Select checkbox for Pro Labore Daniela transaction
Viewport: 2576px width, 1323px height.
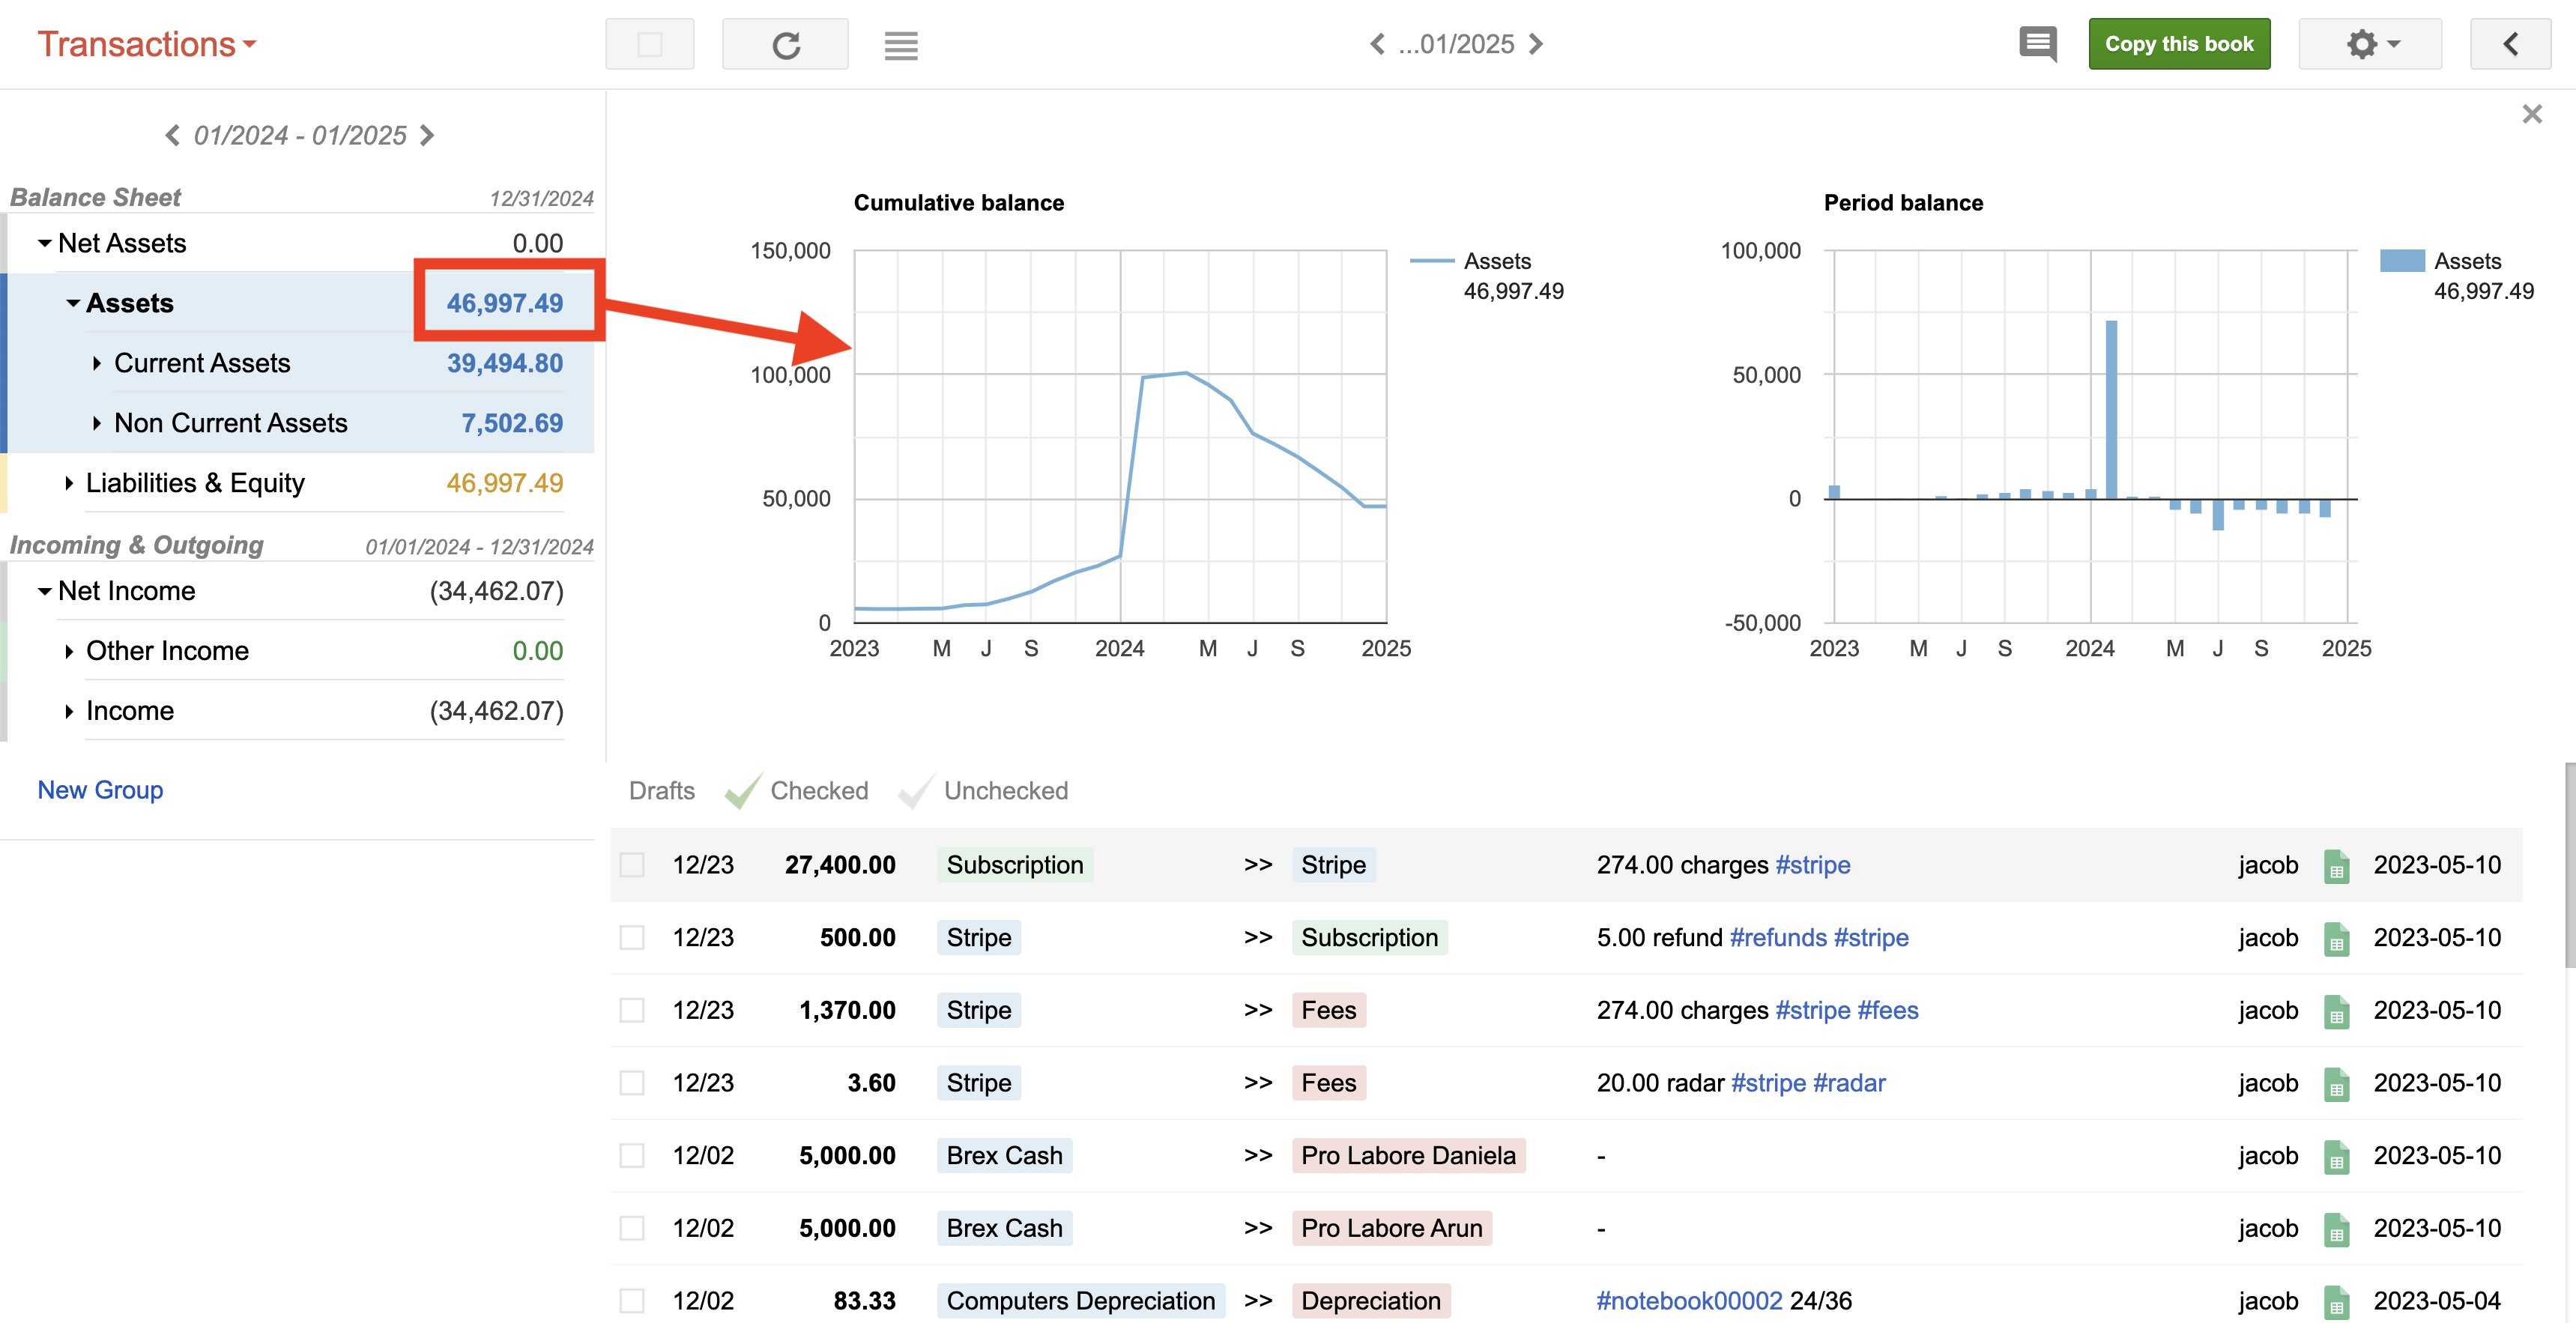[632, 1155]
